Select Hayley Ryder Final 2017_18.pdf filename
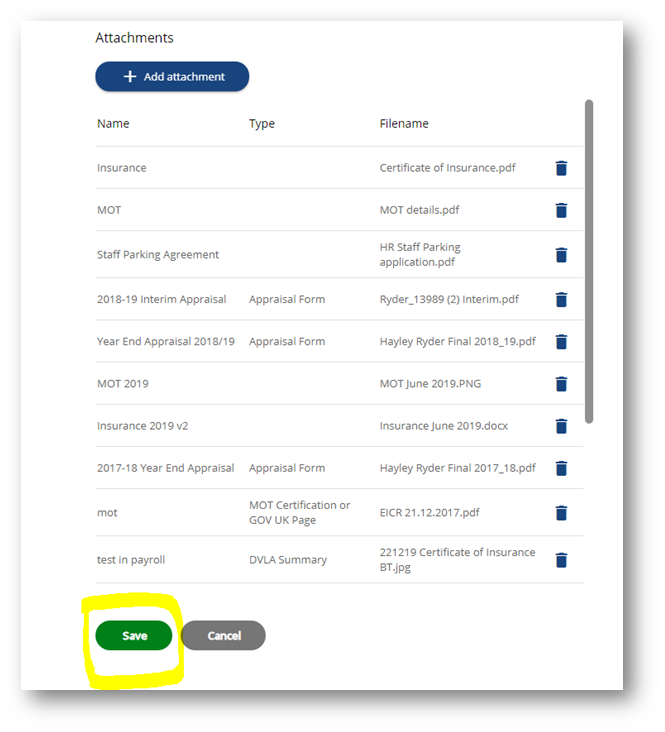The height and width of the screenshot is (732, 665). (x=458, y=468)
